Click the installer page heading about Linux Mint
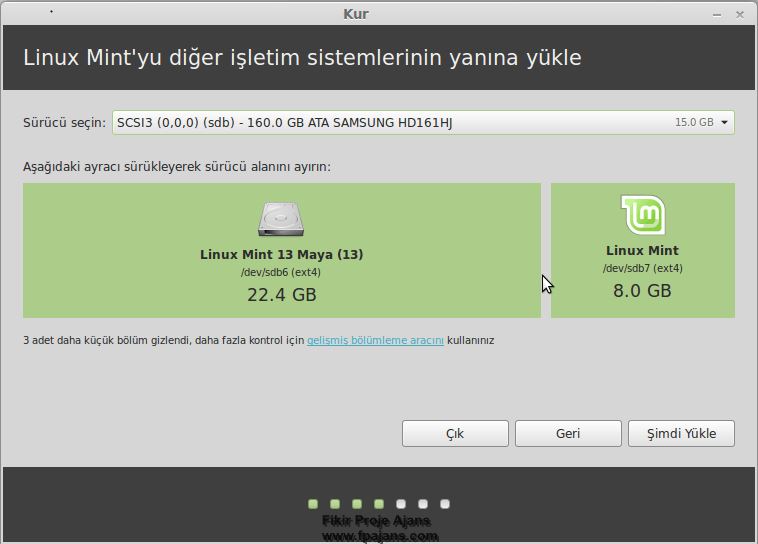The height and width of the screenshot is (544, 758). click(x=302, y=58)
